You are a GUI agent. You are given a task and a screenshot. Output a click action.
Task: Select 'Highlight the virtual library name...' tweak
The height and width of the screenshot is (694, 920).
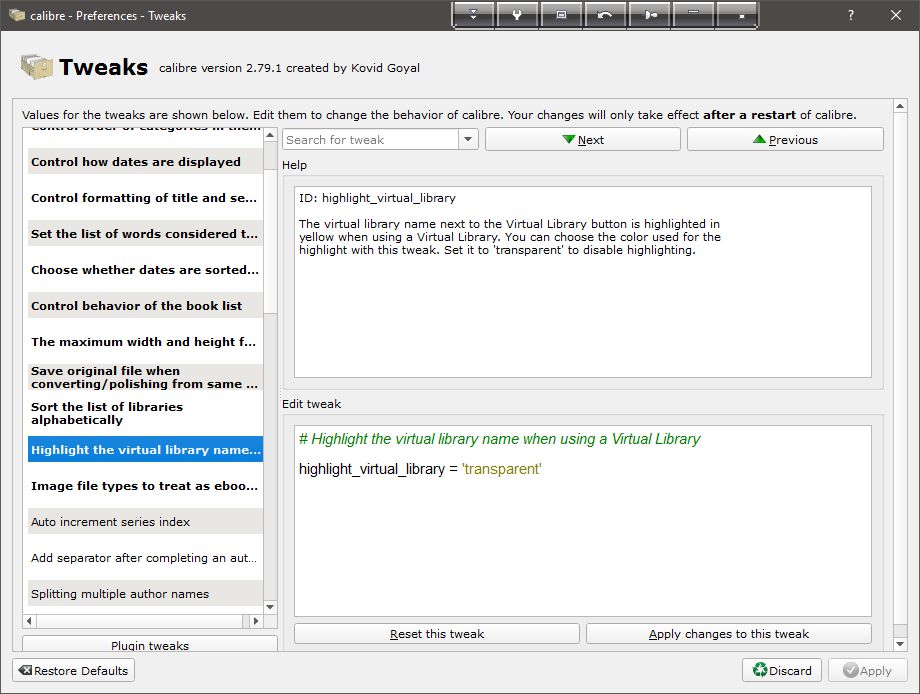tap(145, 449)
